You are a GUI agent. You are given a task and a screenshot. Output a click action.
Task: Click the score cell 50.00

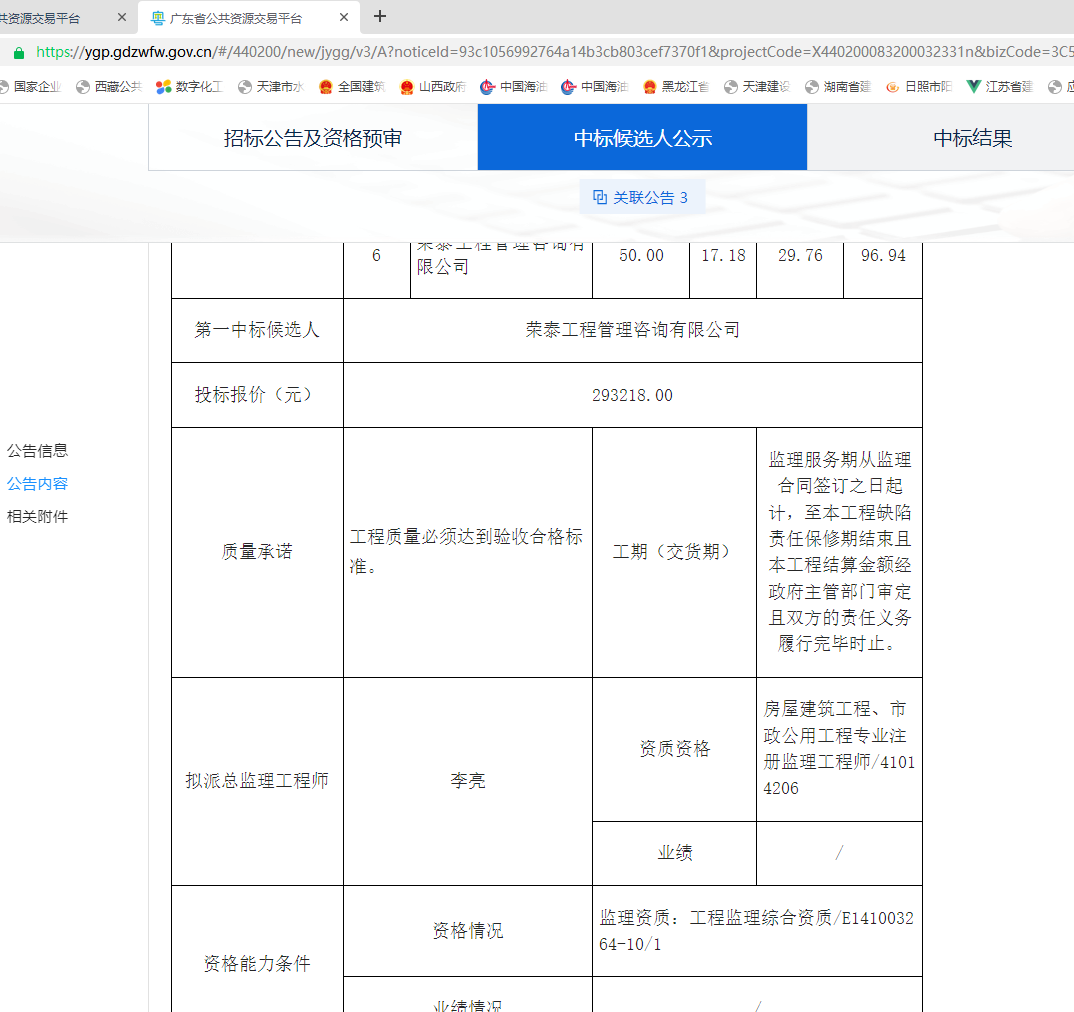(641, 256)
